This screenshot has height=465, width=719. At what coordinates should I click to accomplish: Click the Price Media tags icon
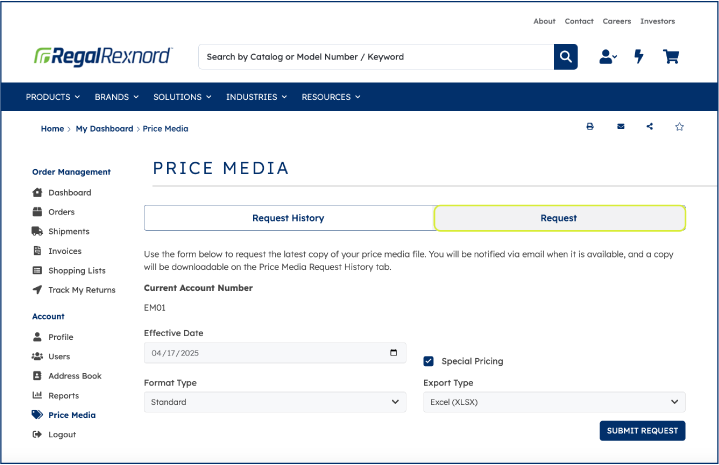[x=37, y=415]
